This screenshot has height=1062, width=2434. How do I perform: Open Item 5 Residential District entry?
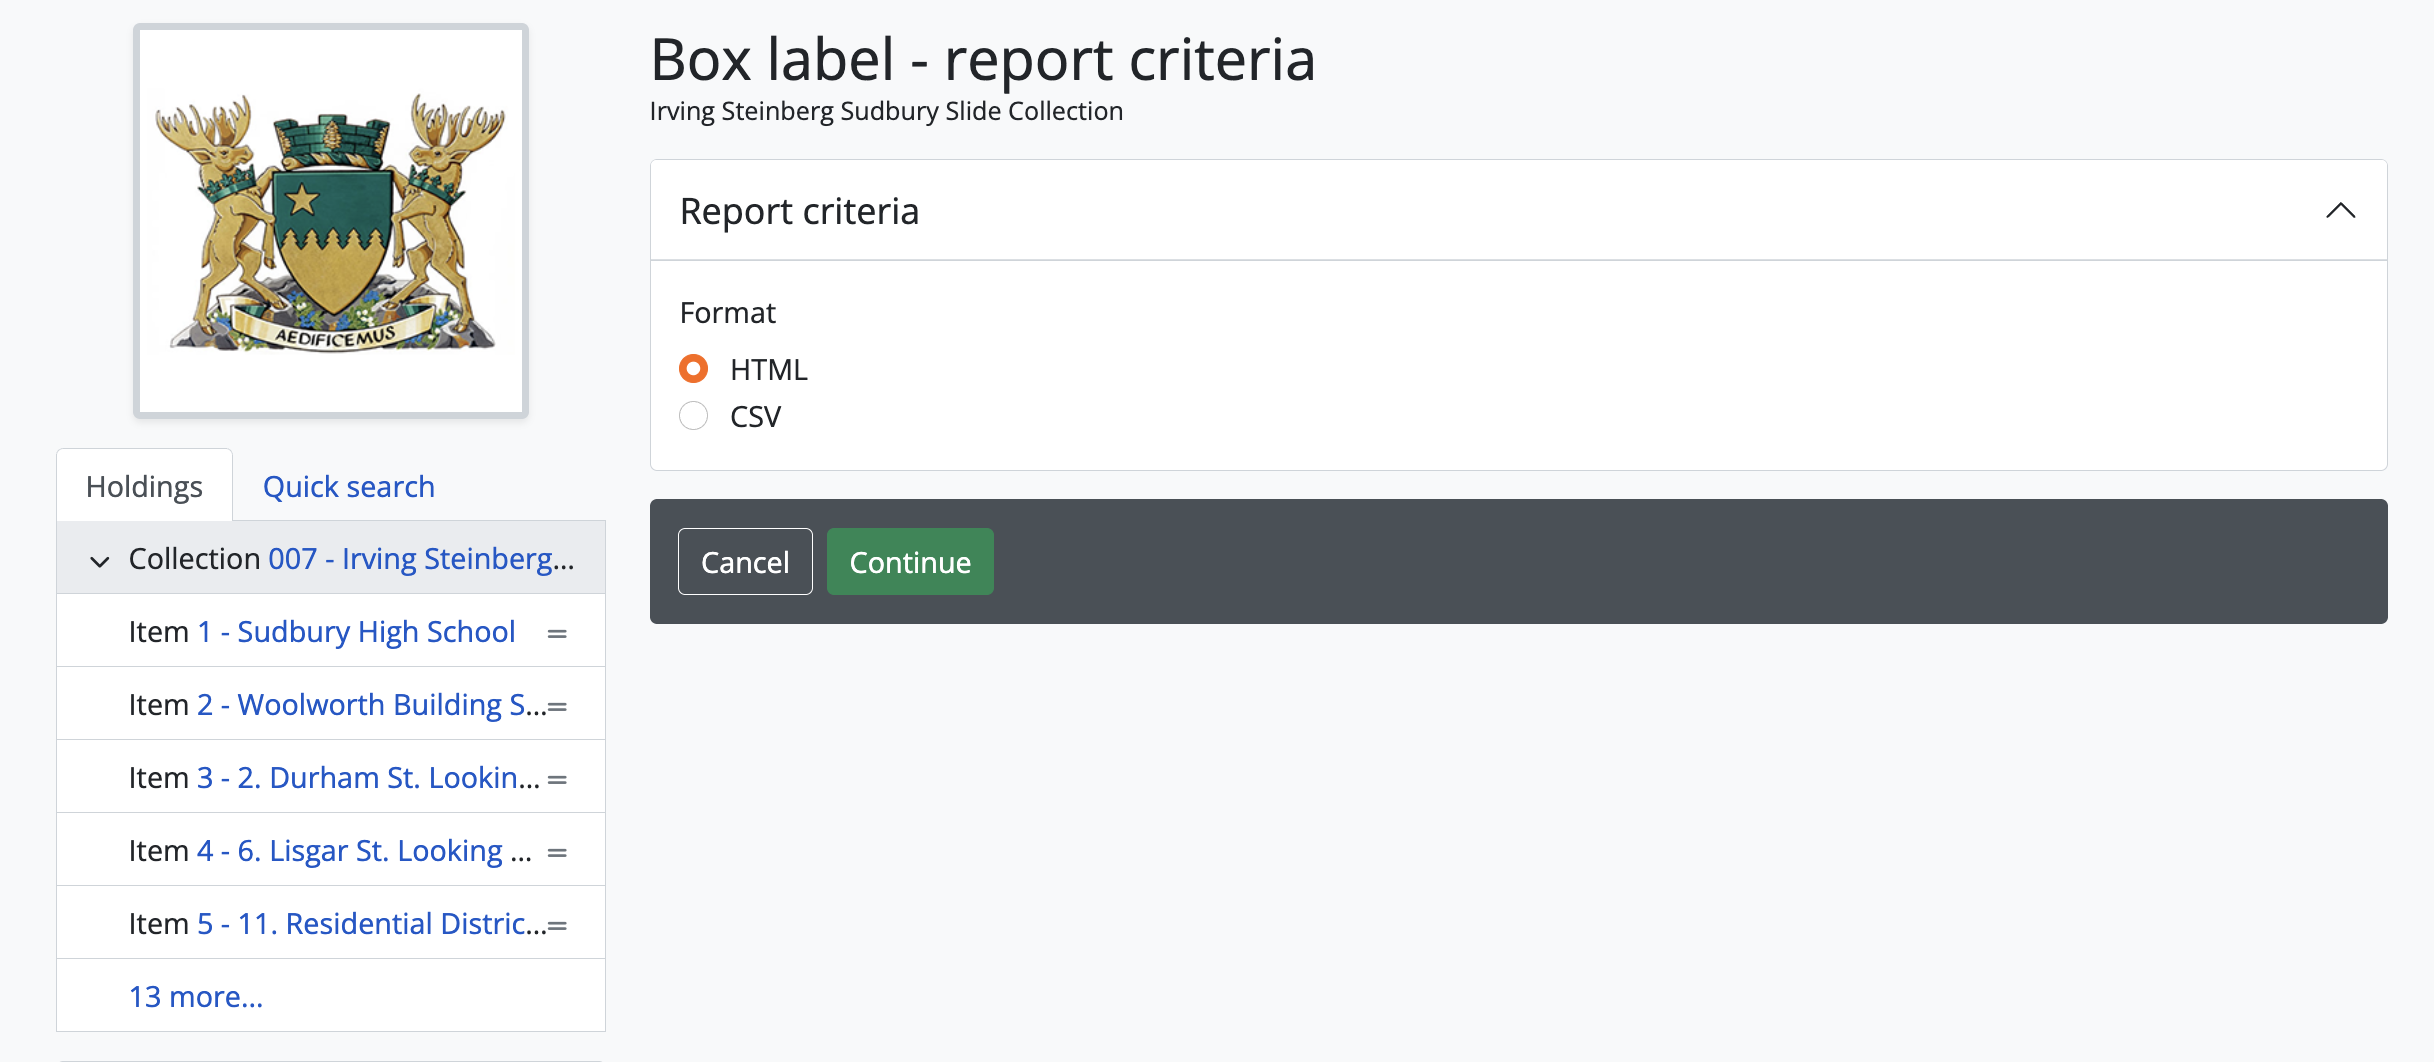point(390,924)
